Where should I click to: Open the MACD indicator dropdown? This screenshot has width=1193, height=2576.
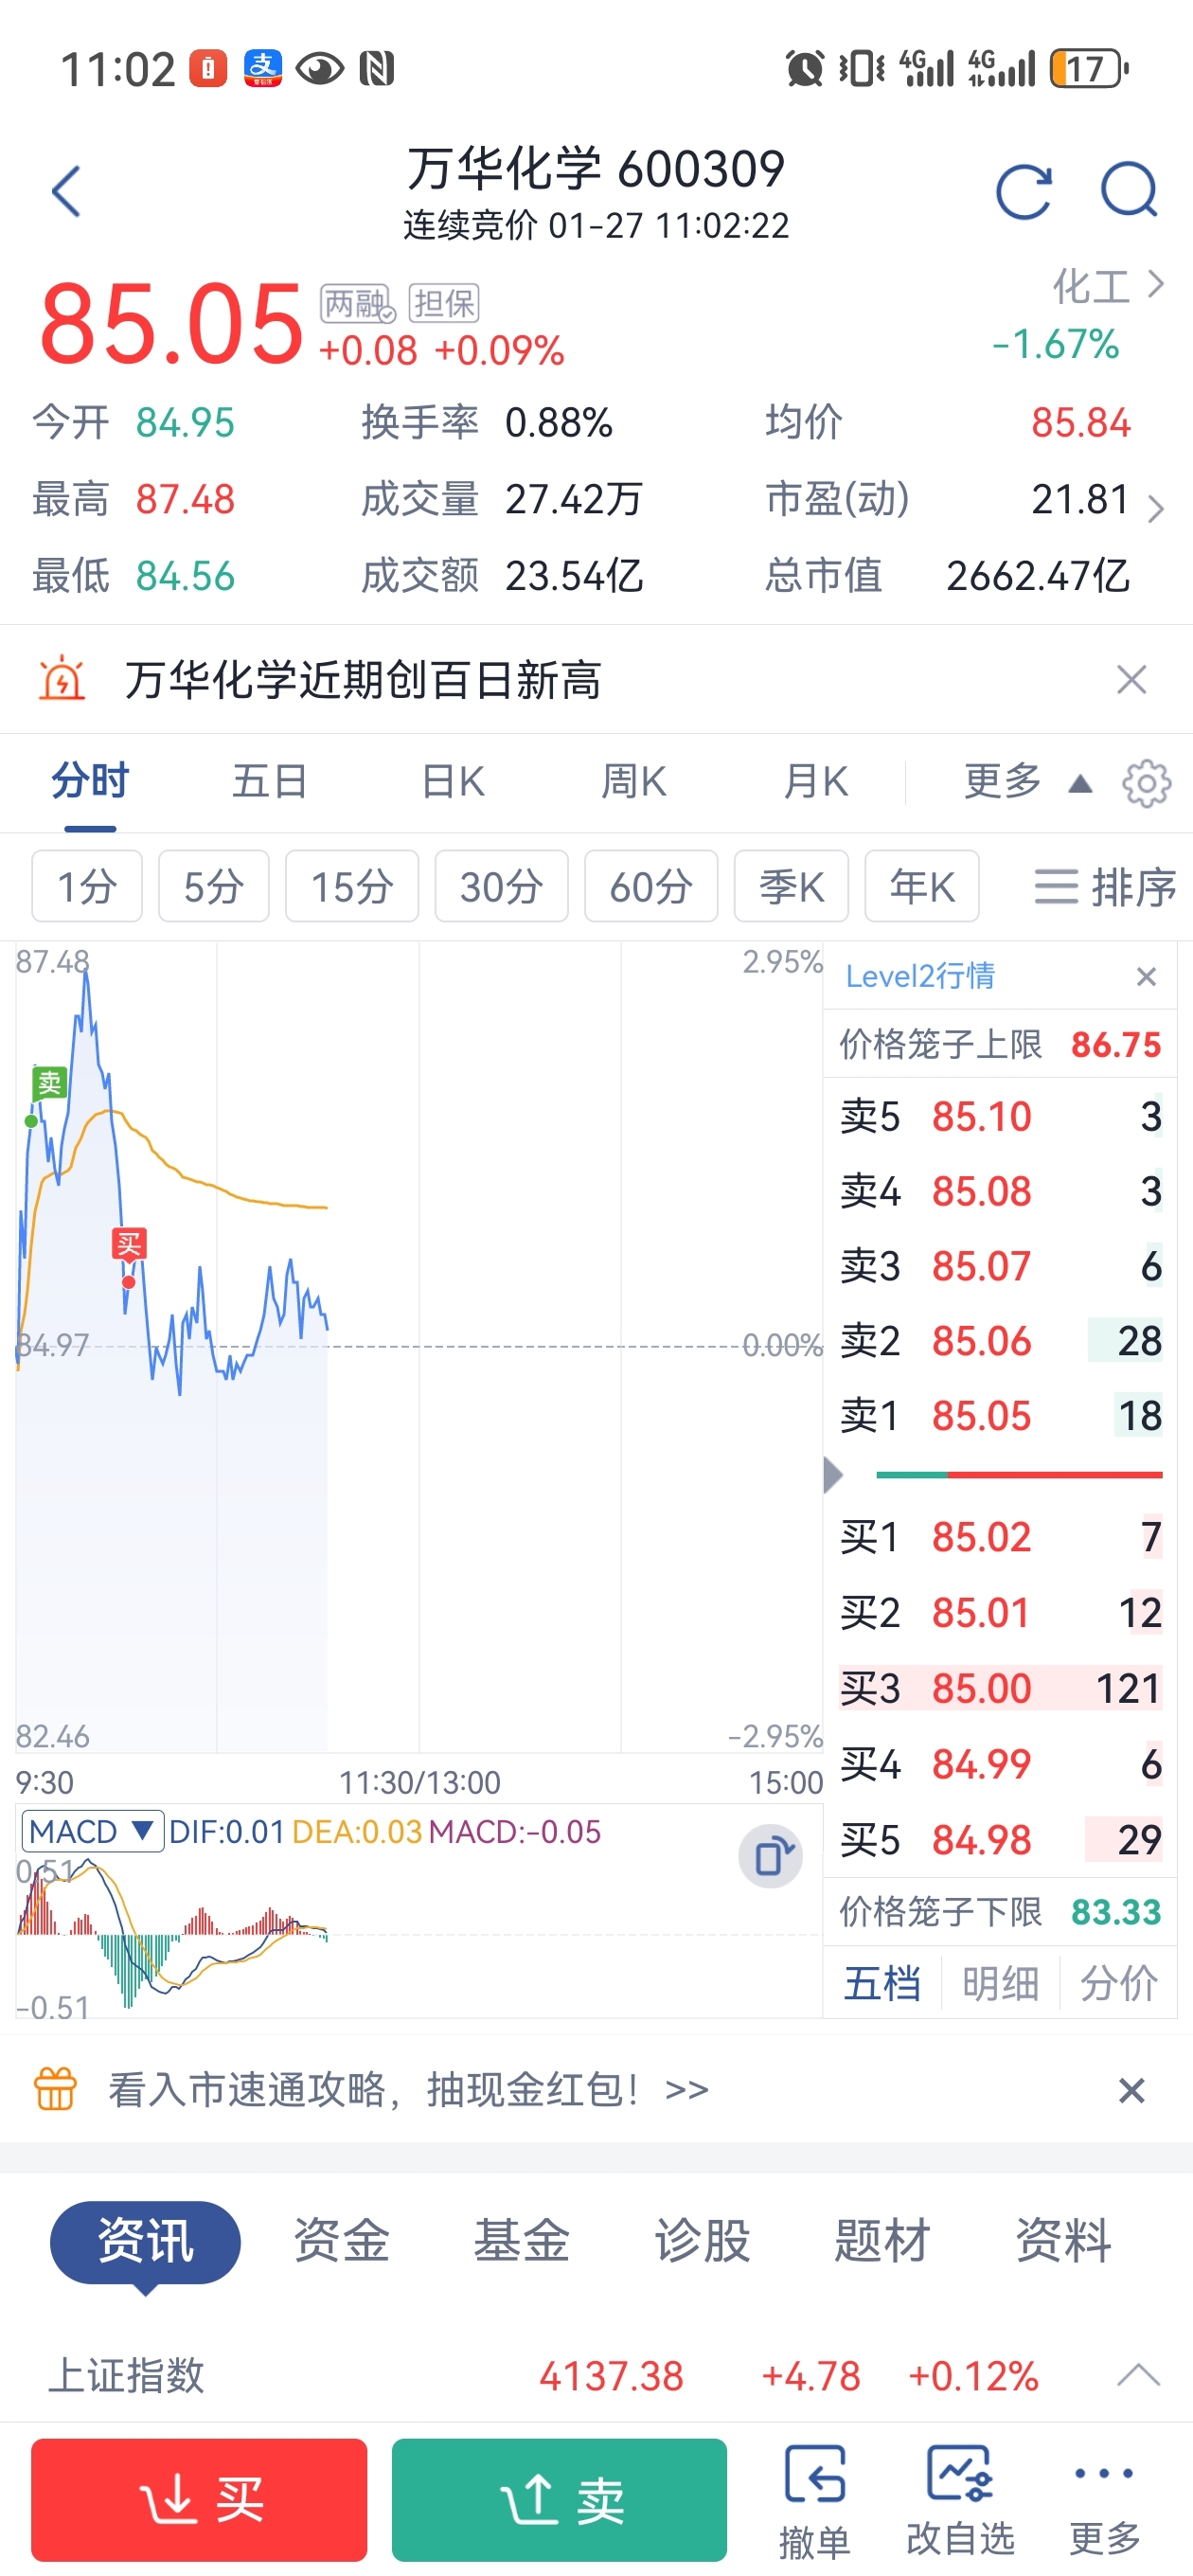[x=92, y=1832]
